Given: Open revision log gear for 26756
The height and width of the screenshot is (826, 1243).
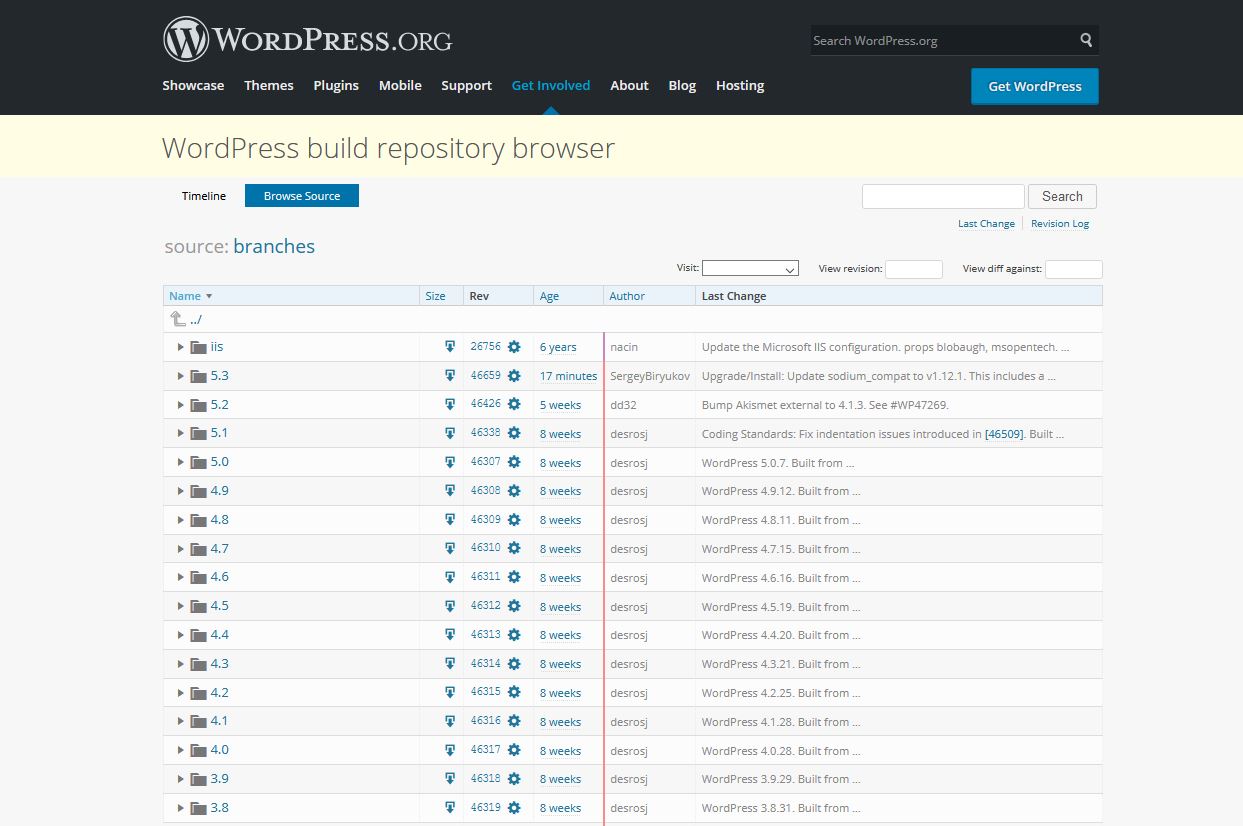Looking at the screenshot, I should click(x=514, y=347).
